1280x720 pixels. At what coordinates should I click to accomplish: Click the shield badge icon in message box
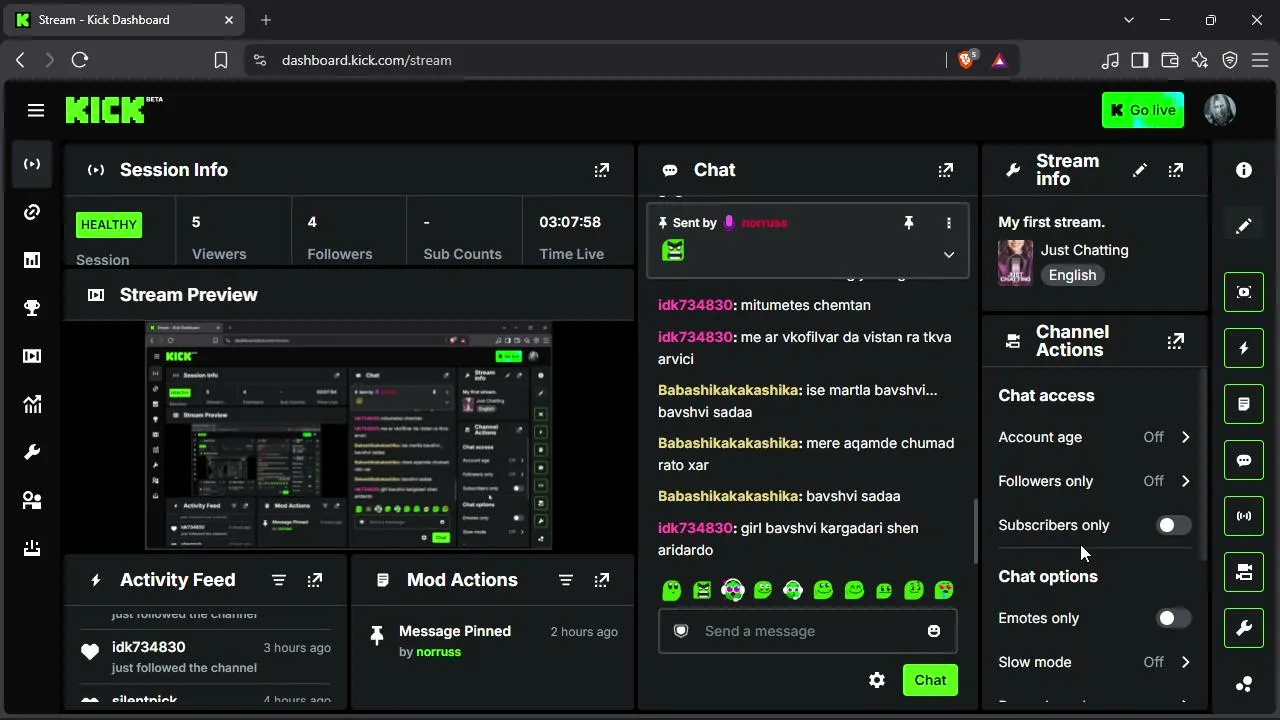coord(681,631)
